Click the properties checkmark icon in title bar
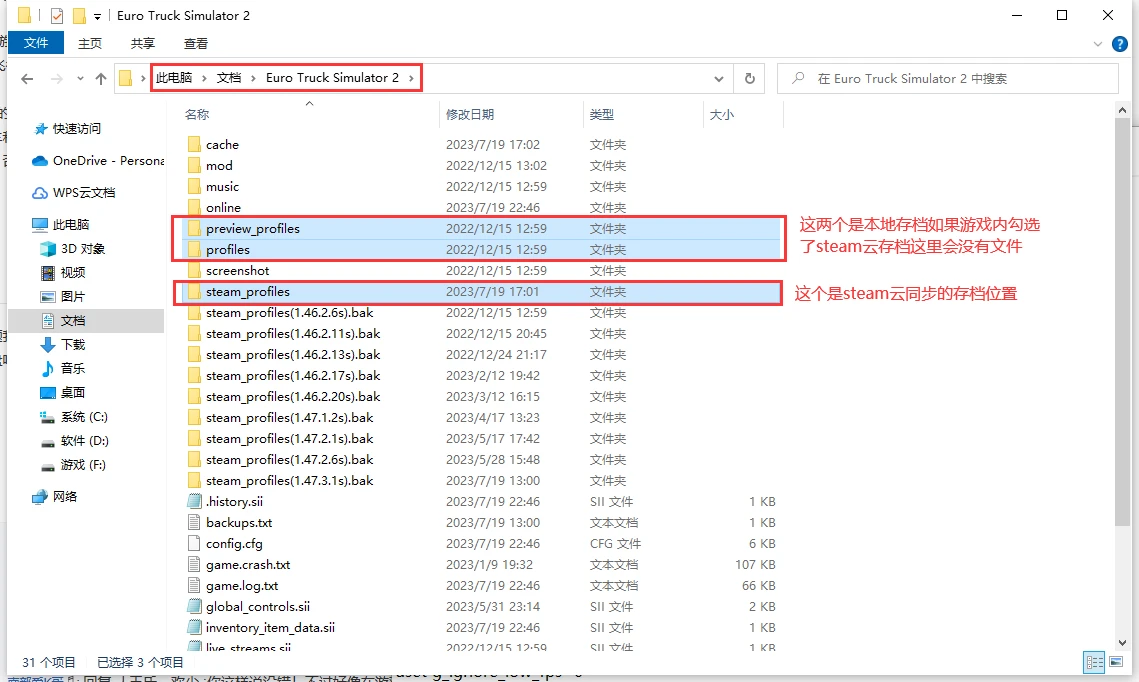The width and height of the screenshot is (1139, 682). 57,15
